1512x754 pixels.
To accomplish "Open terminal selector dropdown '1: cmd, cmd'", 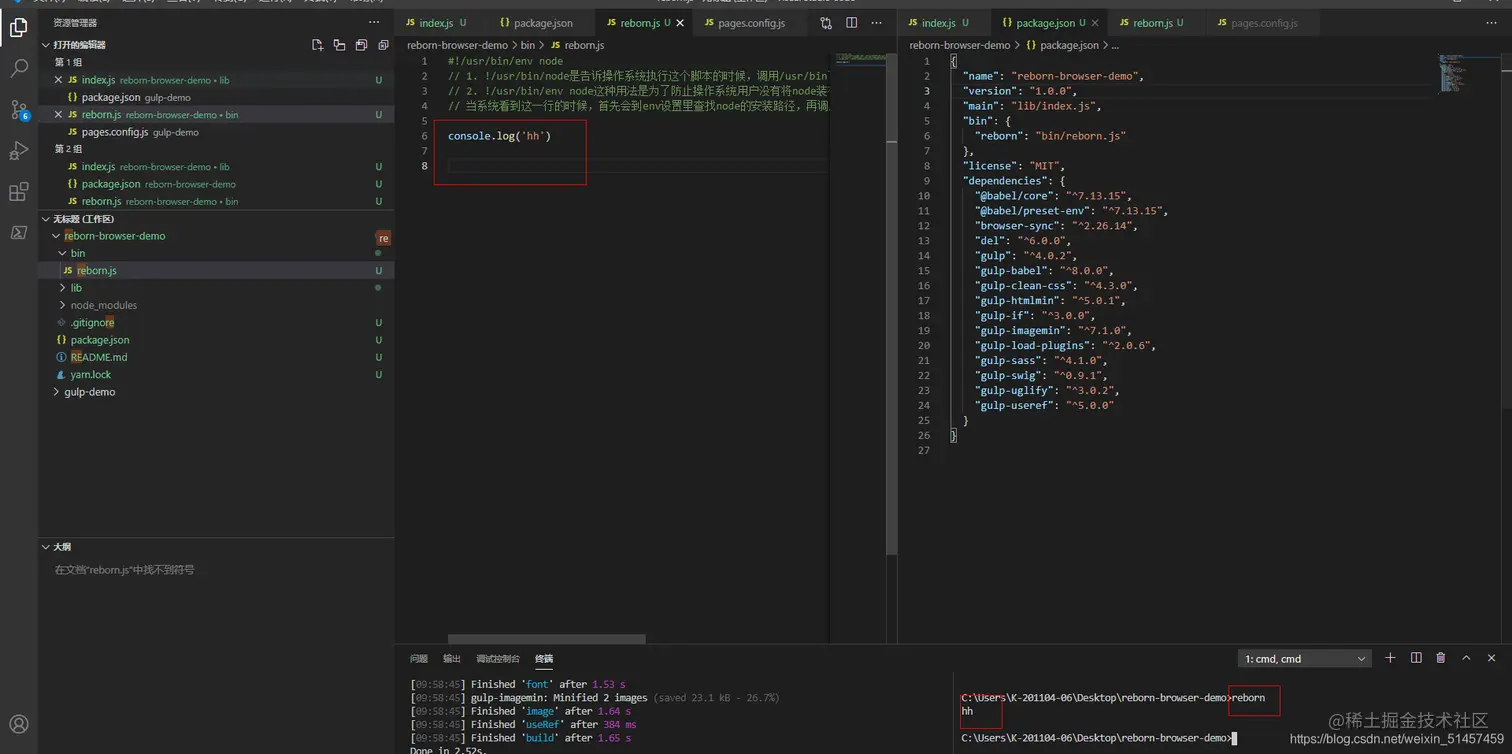I will tap(1304, 659).
